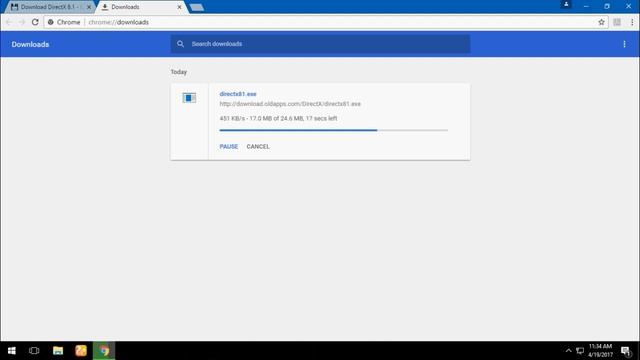This screenshot has width=640, height=360.
Task: Pause the directx81.exe download
Action: click(229, 147)
